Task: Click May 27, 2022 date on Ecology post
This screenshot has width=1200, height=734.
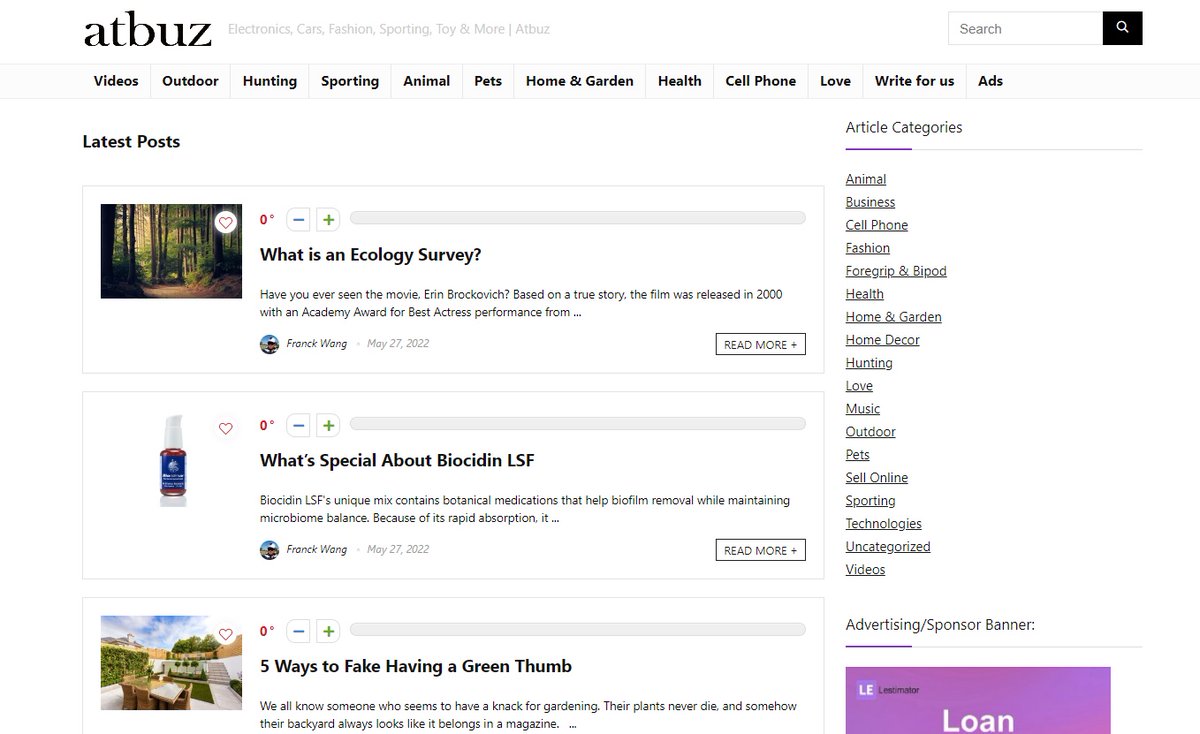Action: [x=398, y=344]
